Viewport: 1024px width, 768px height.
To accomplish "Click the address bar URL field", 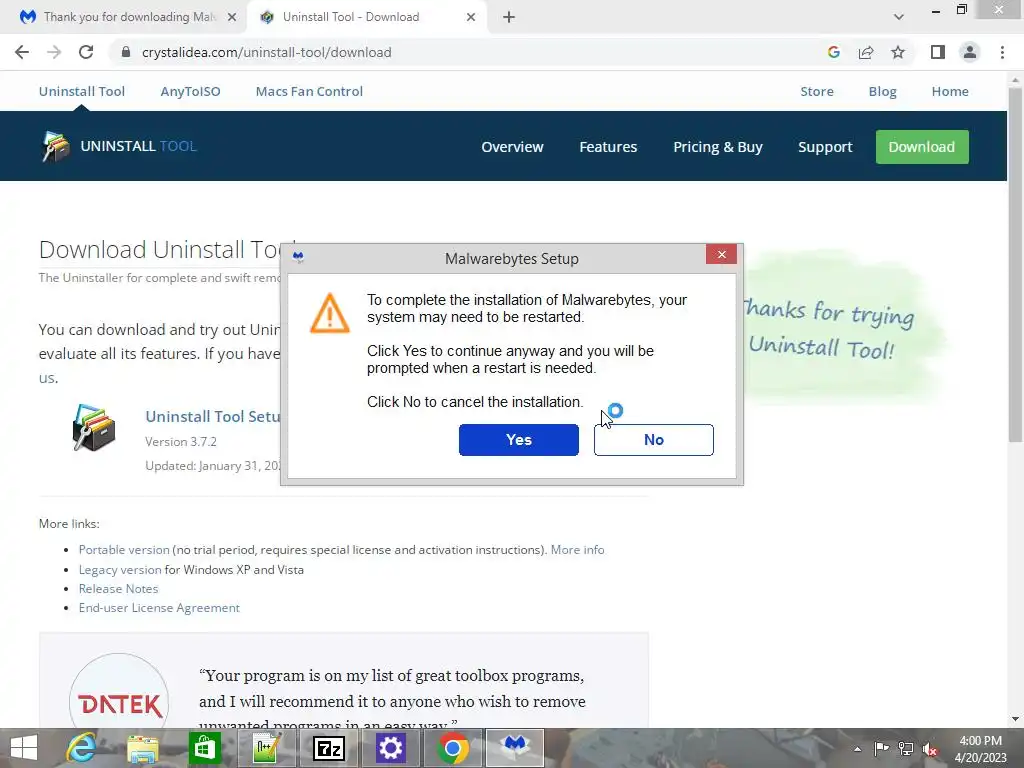I will pos(470,52).
